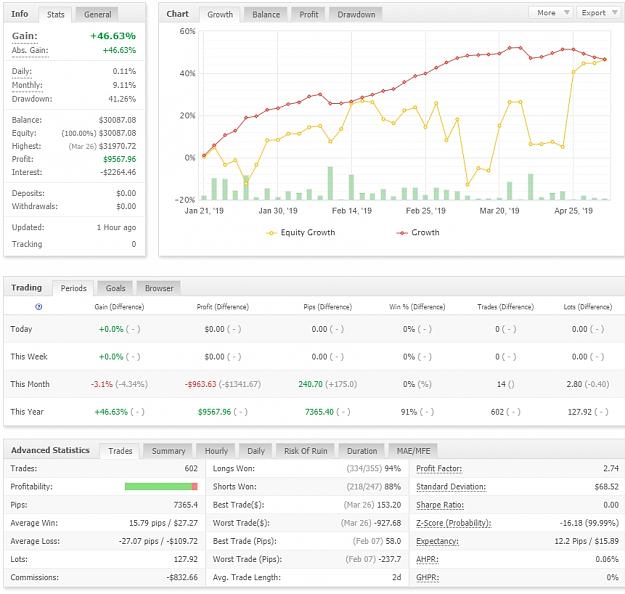Viewport: 625px width, 594px height.
Task: Select the This Year row label
Action: coord(27,412)
